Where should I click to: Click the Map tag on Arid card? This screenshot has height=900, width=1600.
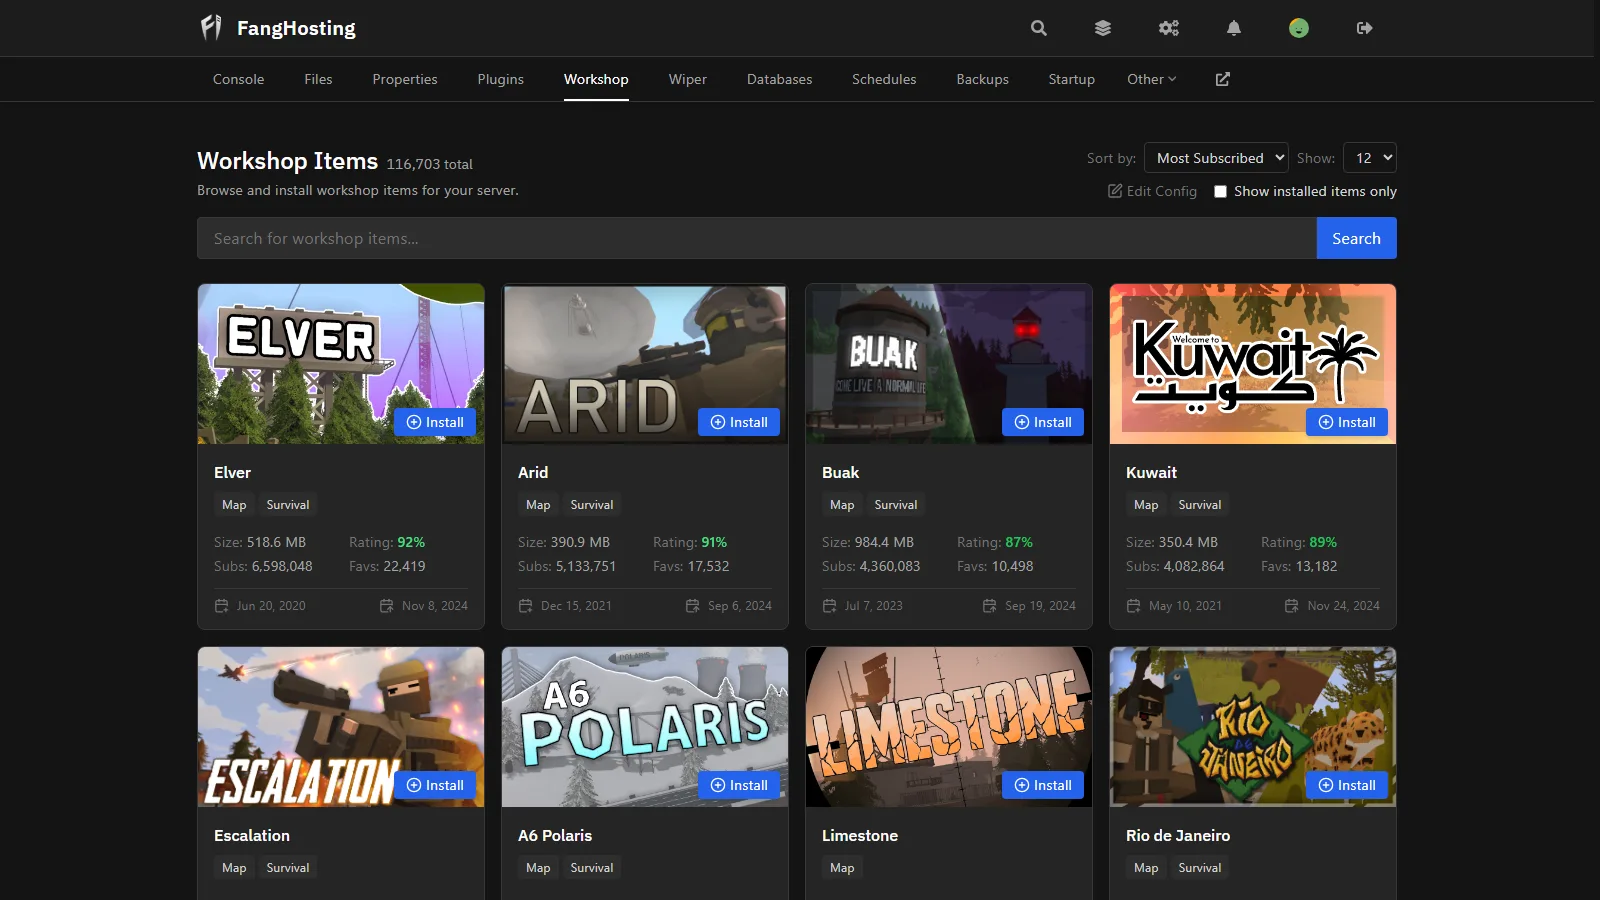point(538,505)
